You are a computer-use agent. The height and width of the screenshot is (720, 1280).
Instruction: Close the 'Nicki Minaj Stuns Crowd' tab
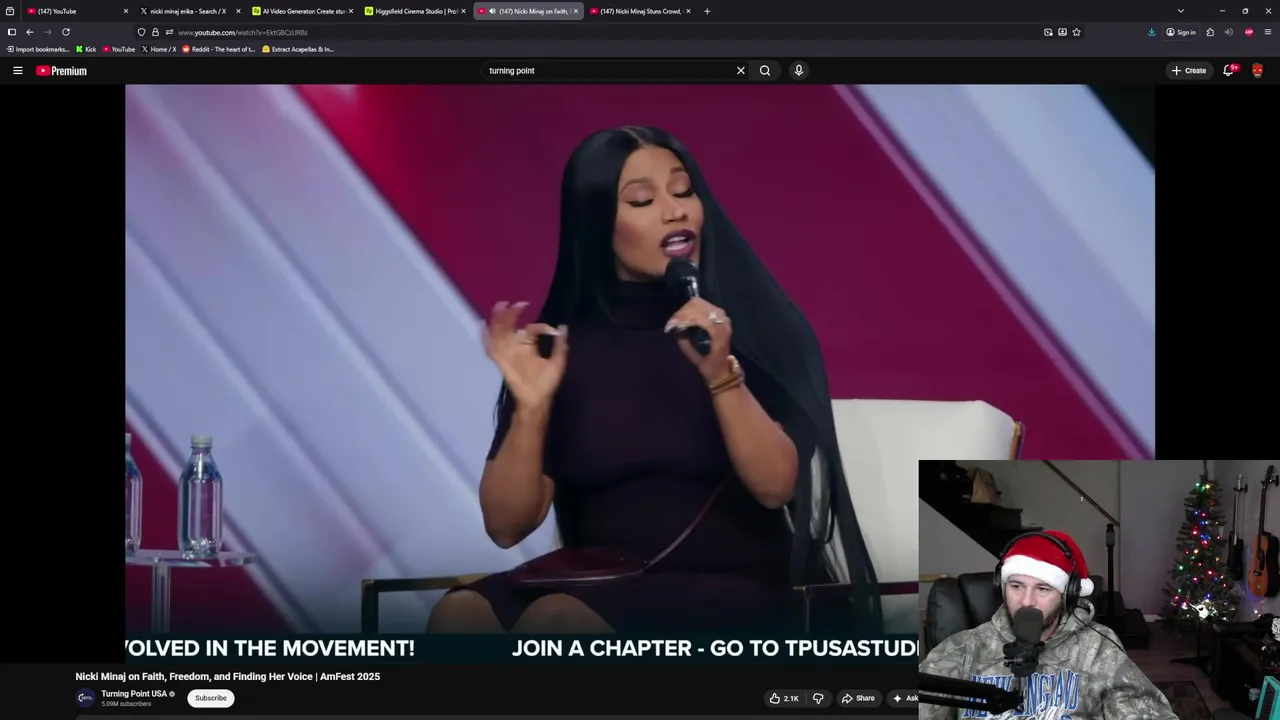coord(688,11)
